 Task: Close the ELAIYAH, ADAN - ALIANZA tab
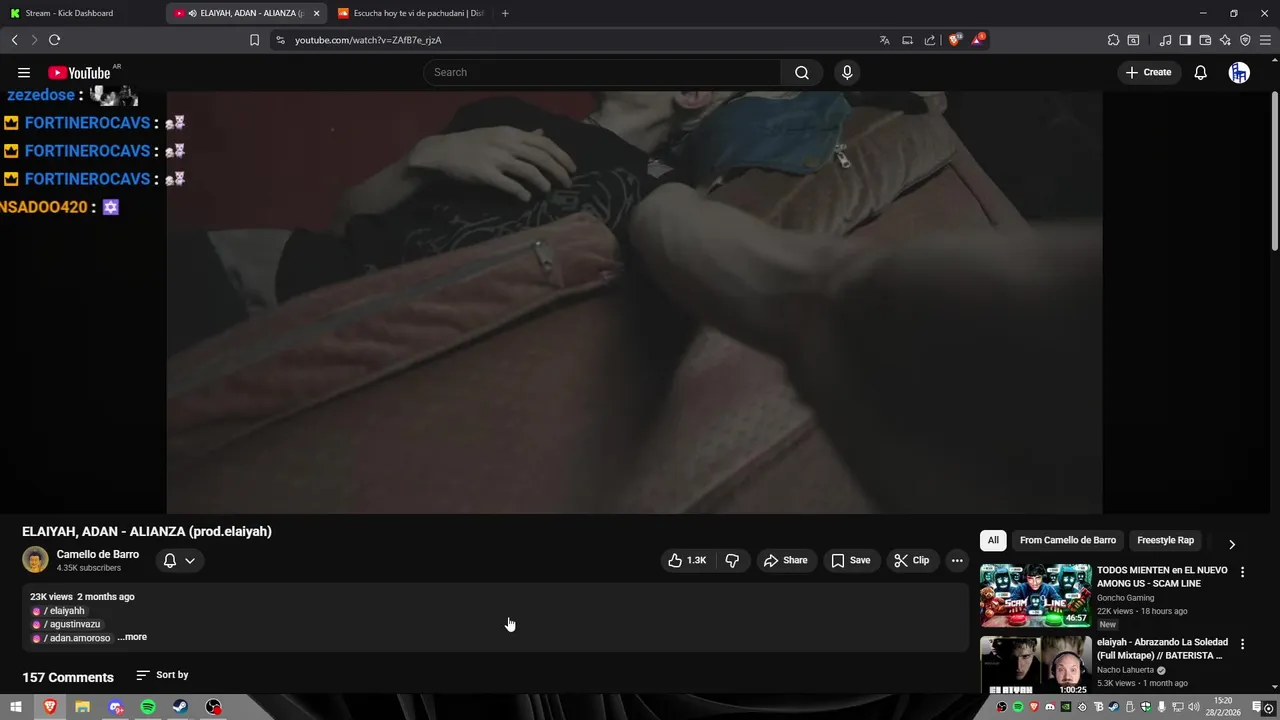click(316, 13)
